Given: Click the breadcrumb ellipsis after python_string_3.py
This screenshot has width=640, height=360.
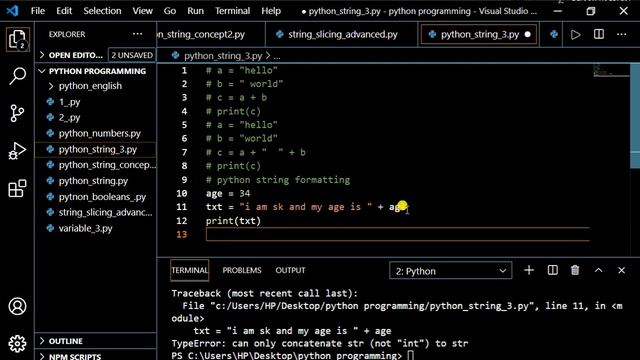Looking at the screenshot, I should tap(277, 56).
